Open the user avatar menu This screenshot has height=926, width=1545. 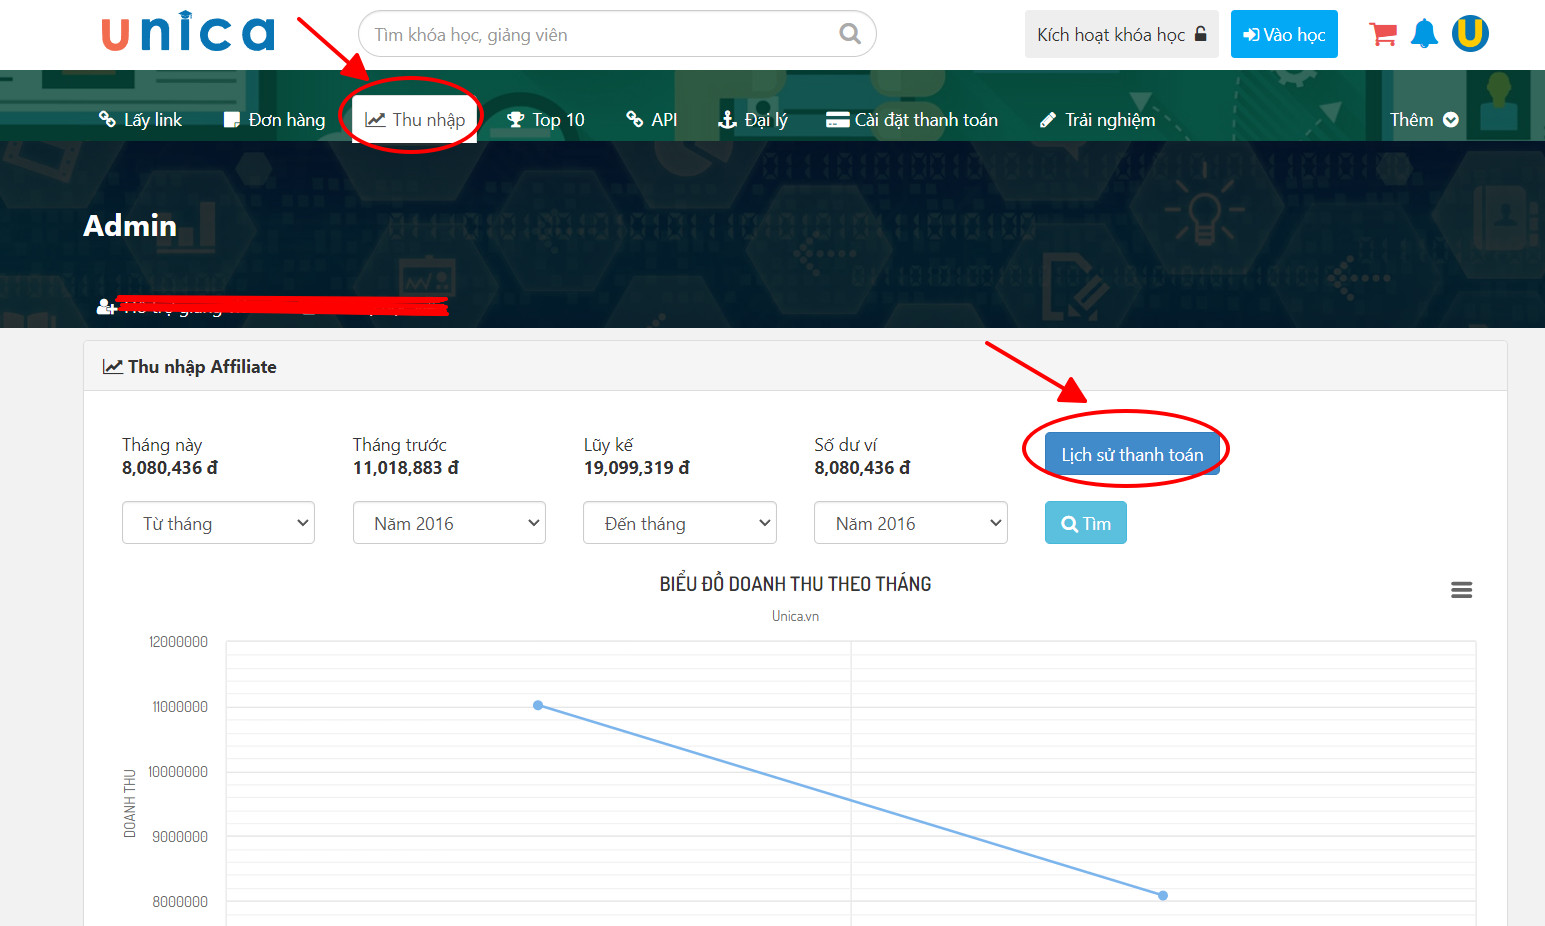[x=1470, y=34]
